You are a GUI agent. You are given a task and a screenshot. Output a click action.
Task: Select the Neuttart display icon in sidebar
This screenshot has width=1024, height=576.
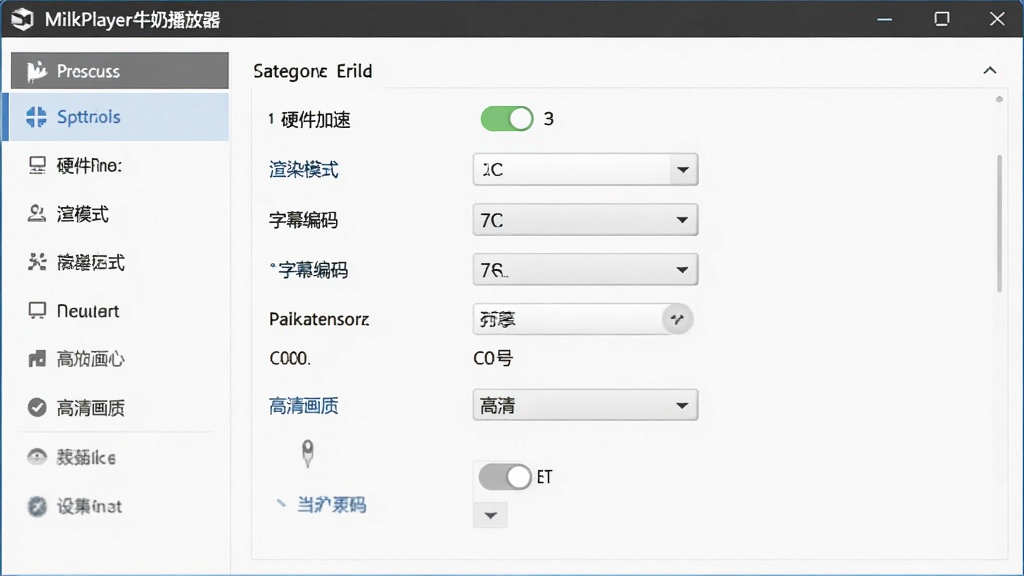click(37, 310)
